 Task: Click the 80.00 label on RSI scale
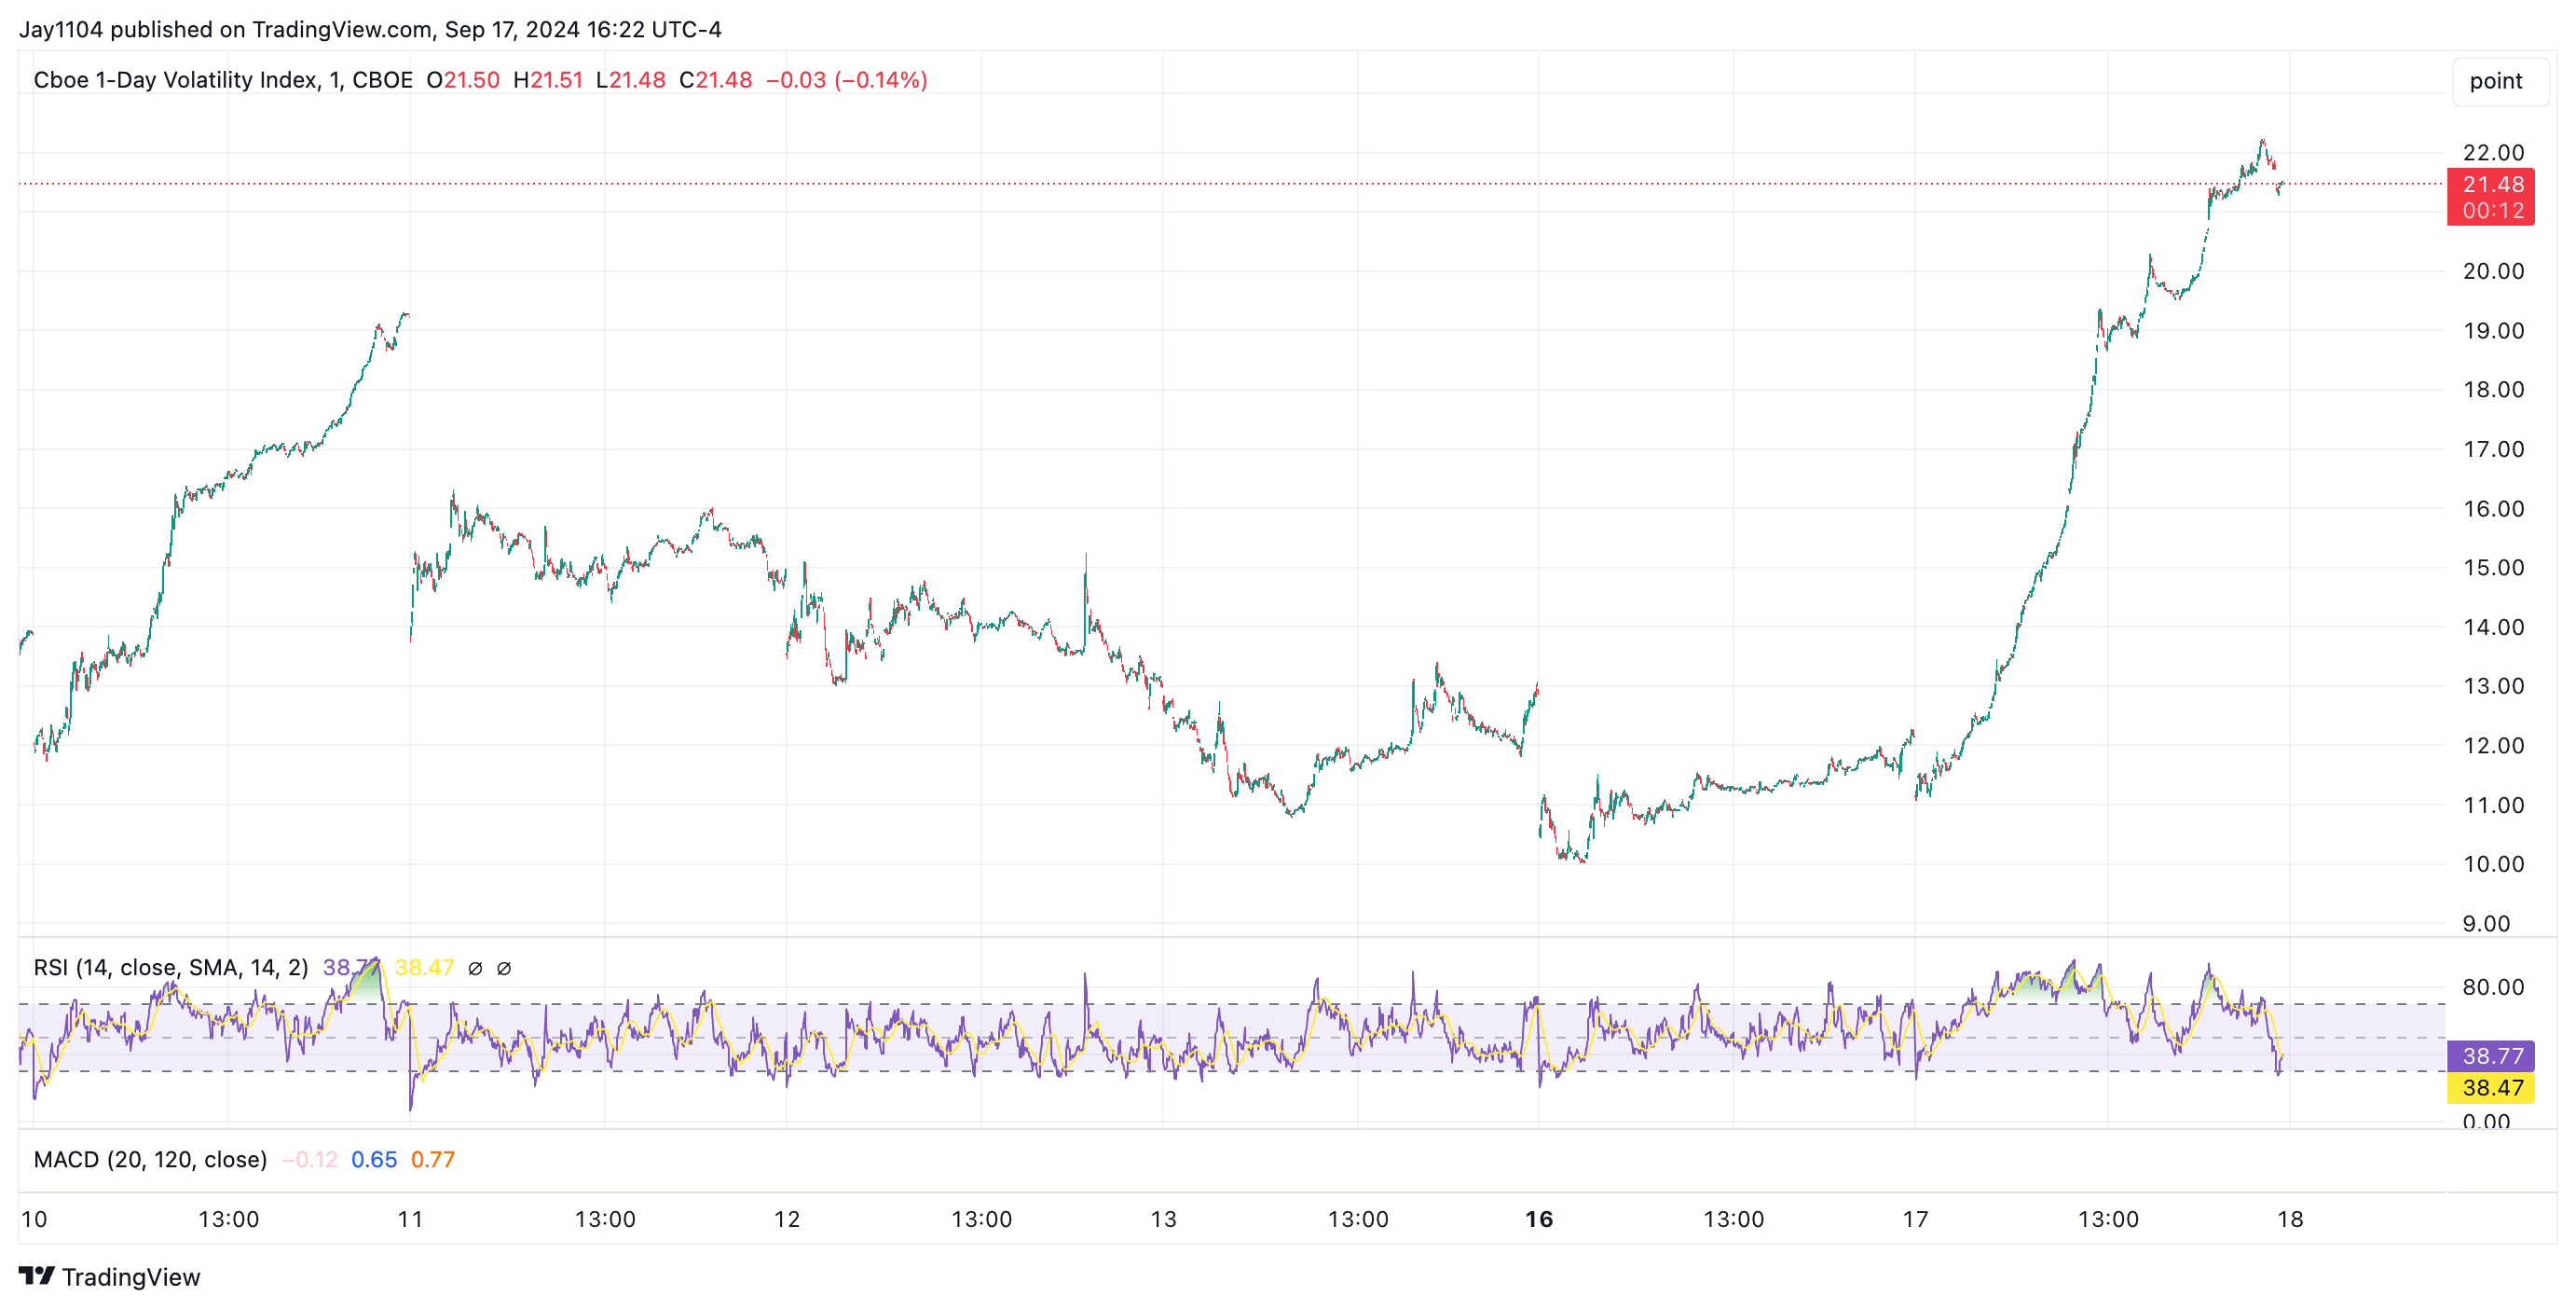(2494, 987)
